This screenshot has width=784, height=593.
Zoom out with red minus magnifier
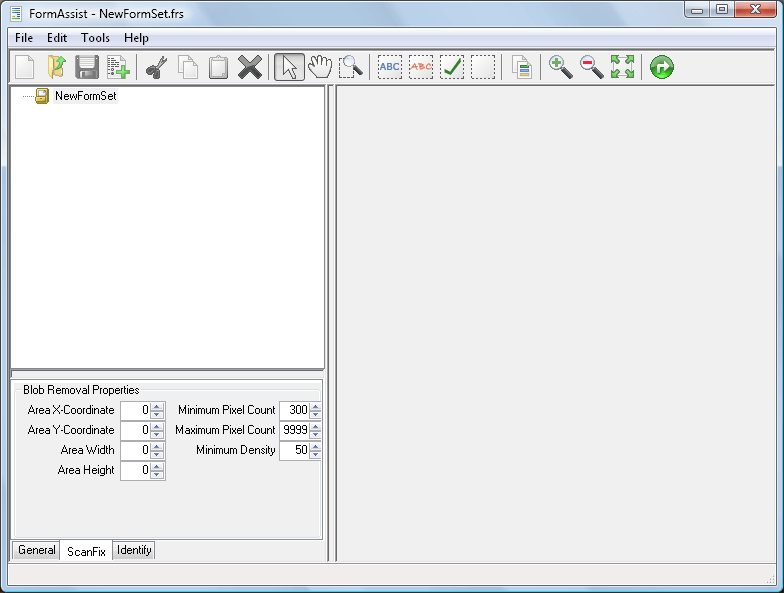[592, 67]
